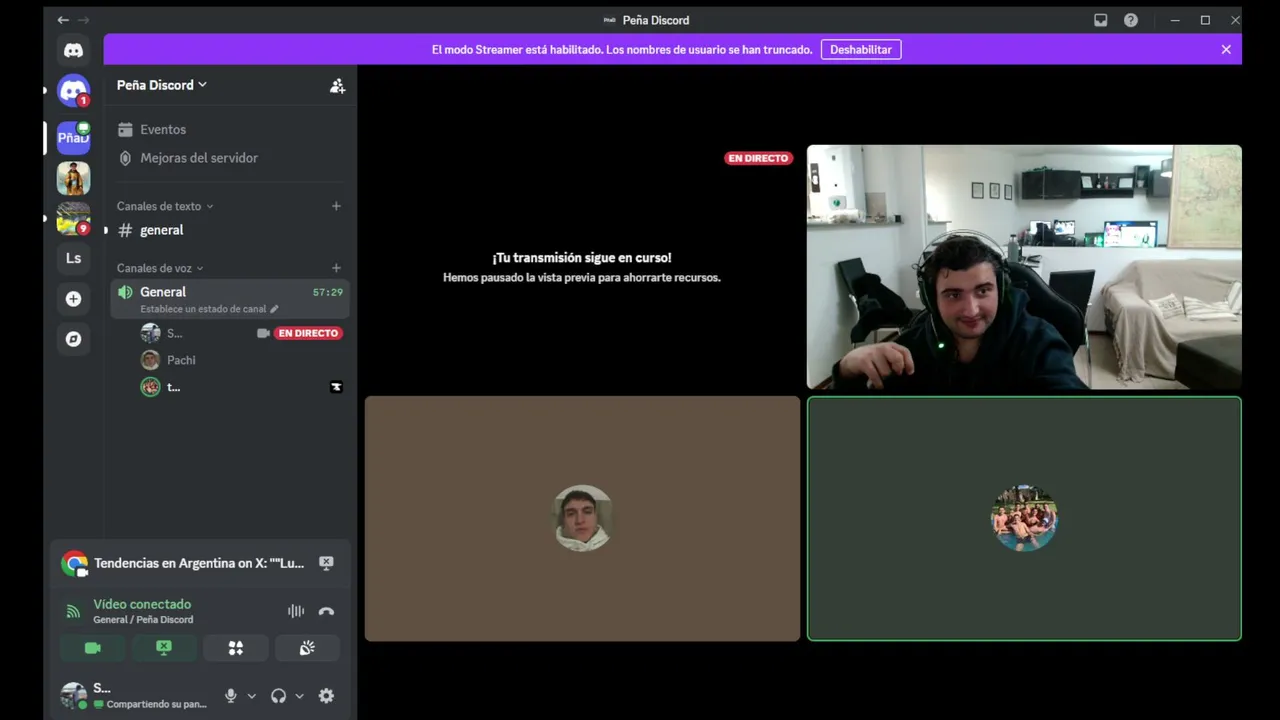Open the server with the red 1 badge
The height and width of the screenshot is (720, 1280).
pyautogui.click(x=73, y=91)
